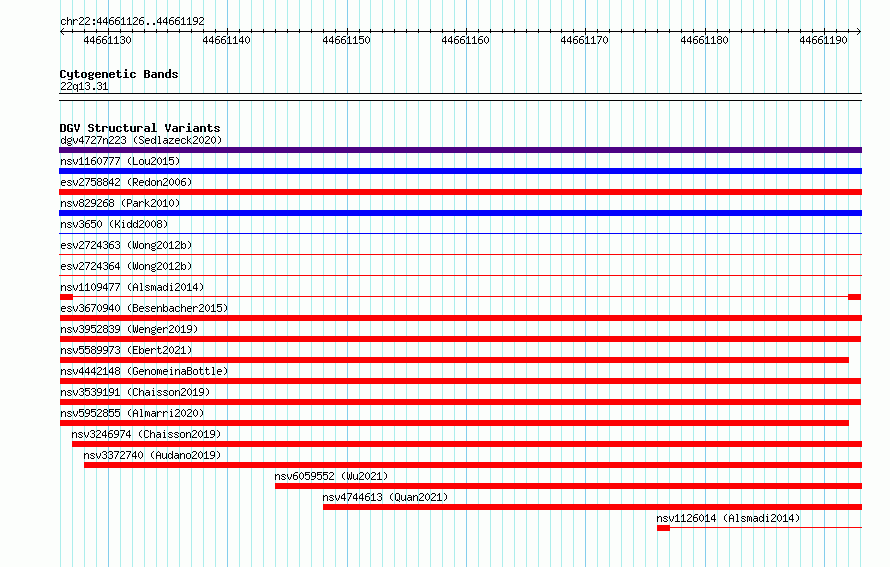Click the red nsv3372740 variant bar
The width and height of the screenshot is (890, 567).
[x=473, y=465]
